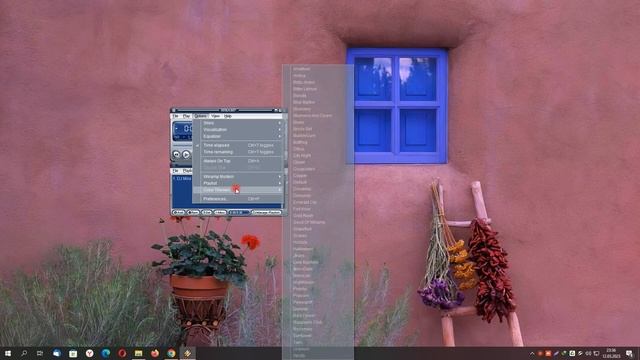Expand the Playlist submenu in Options menu
Image resolution: width=640 pixels, height=360 pixels.
pyautogui.click(x=238, y=183)
